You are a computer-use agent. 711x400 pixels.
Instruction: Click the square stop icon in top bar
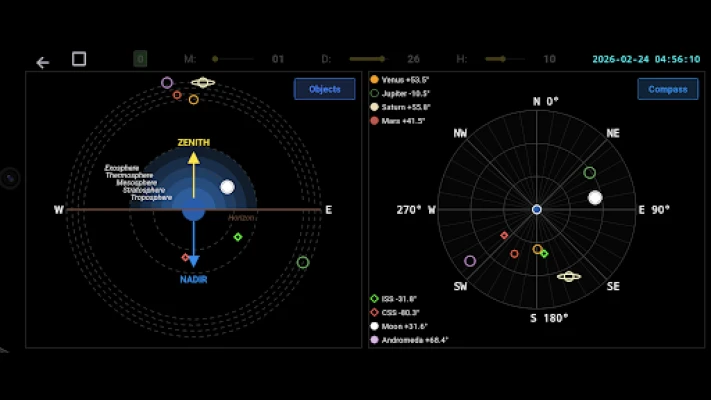tap(79, 59)
